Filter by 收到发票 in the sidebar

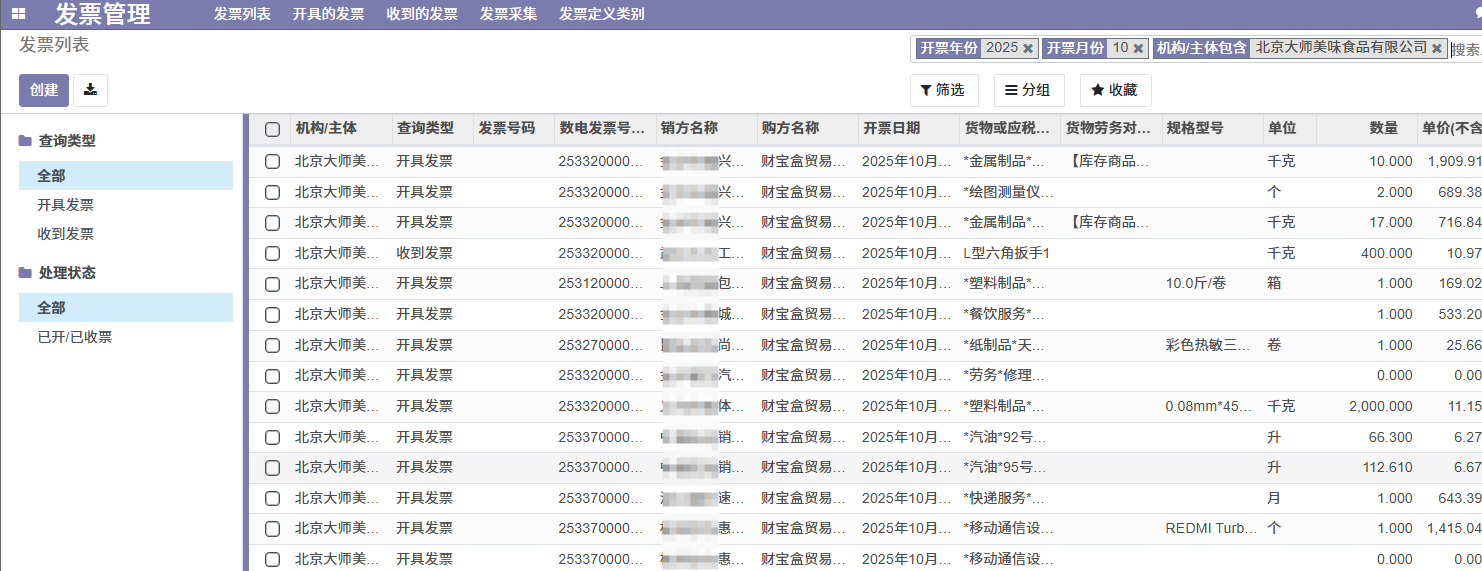[x=66, y=234]
